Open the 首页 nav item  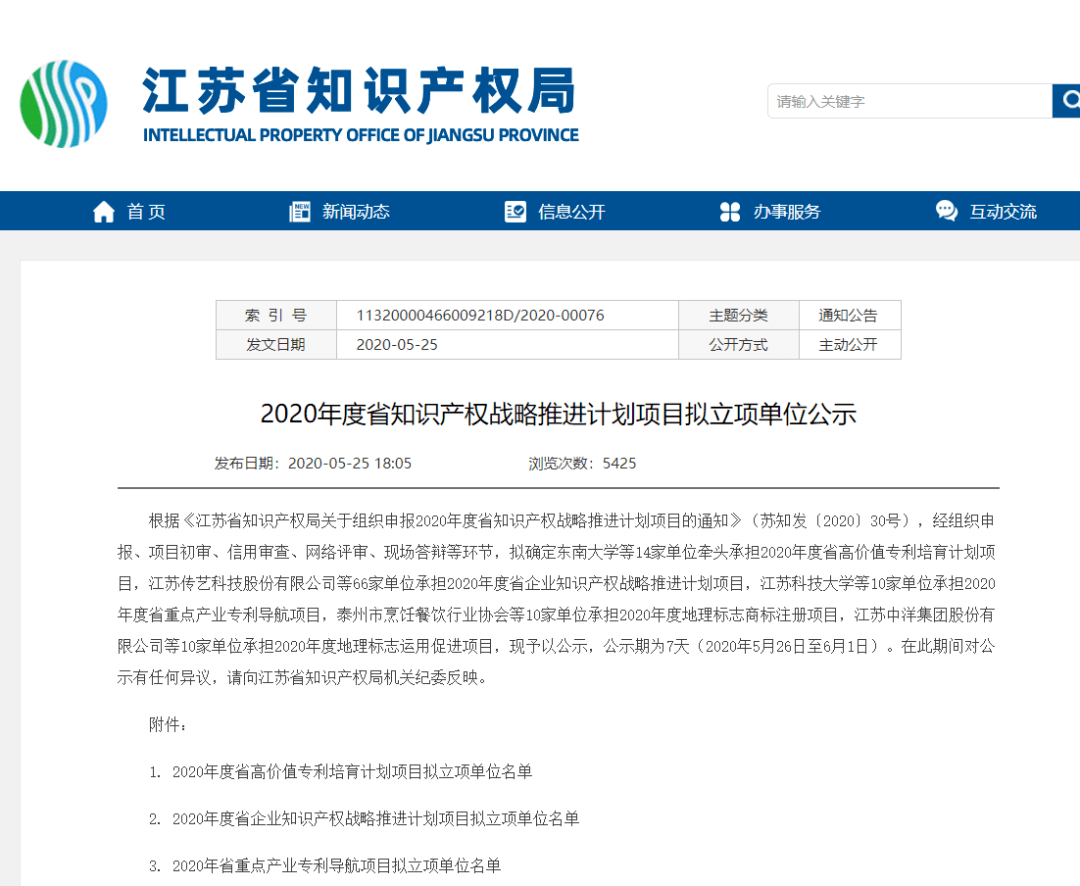coord(146,212)
